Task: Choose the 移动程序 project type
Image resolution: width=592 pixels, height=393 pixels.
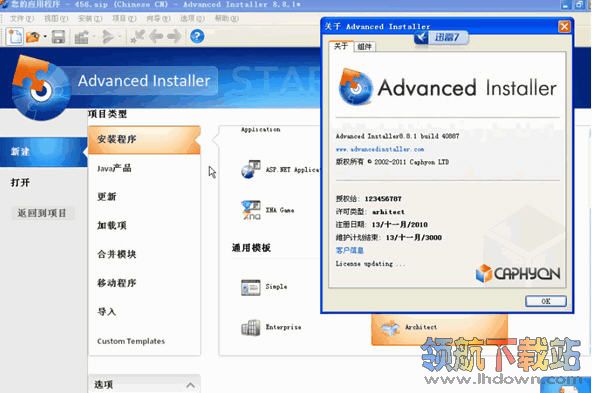Action: pos(116,283)
